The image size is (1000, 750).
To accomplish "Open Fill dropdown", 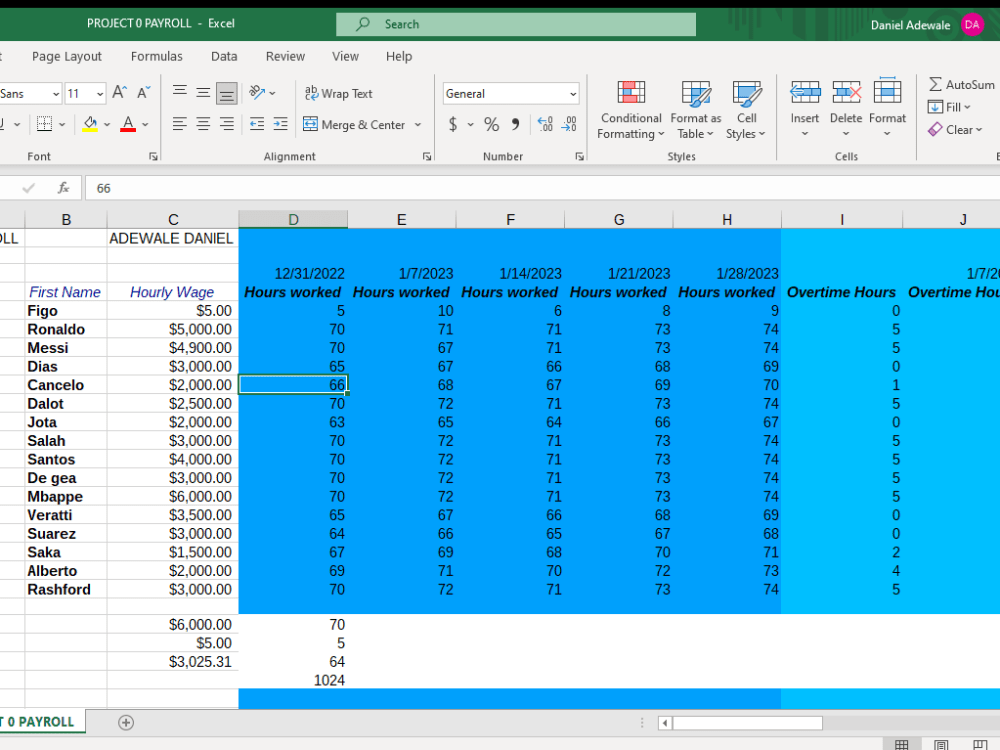I will click(950, 107).
